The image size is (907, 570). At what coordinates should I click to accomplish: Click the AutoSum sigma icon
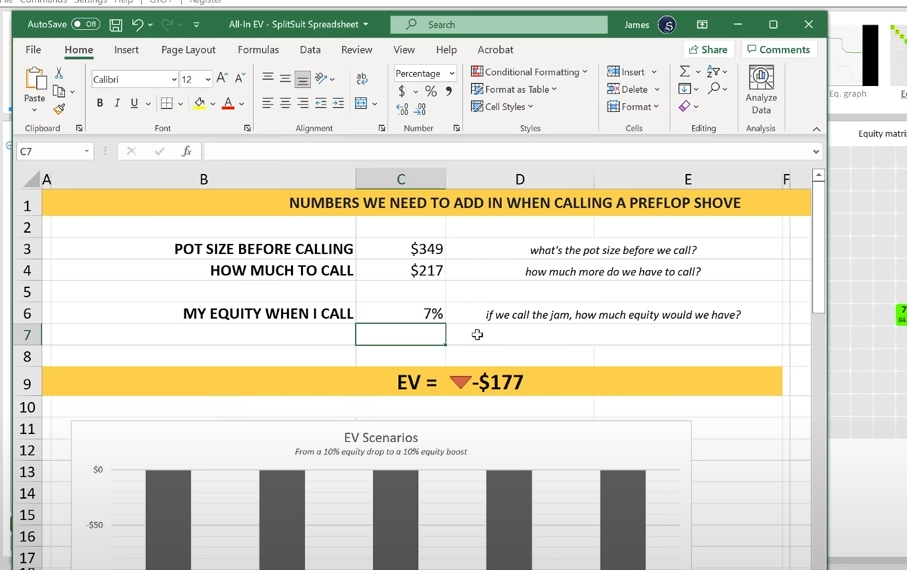coord(684,72)
